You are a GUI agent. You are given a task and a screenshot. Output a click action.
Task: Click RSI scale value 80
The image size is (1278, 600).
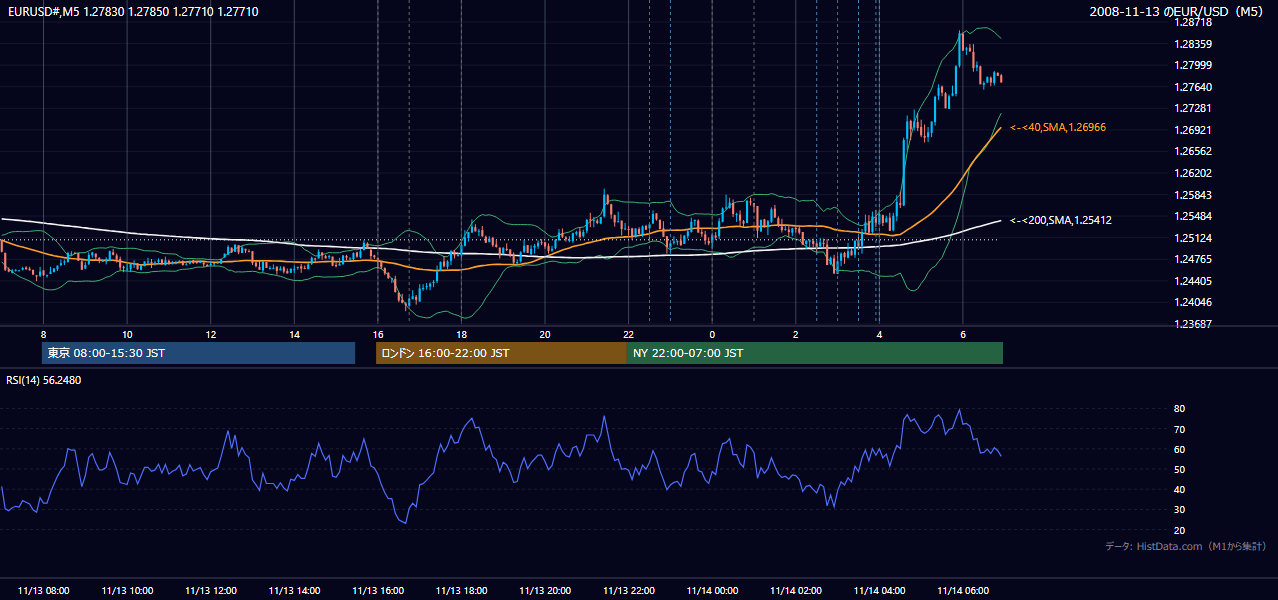click(x=1179, y=409)
